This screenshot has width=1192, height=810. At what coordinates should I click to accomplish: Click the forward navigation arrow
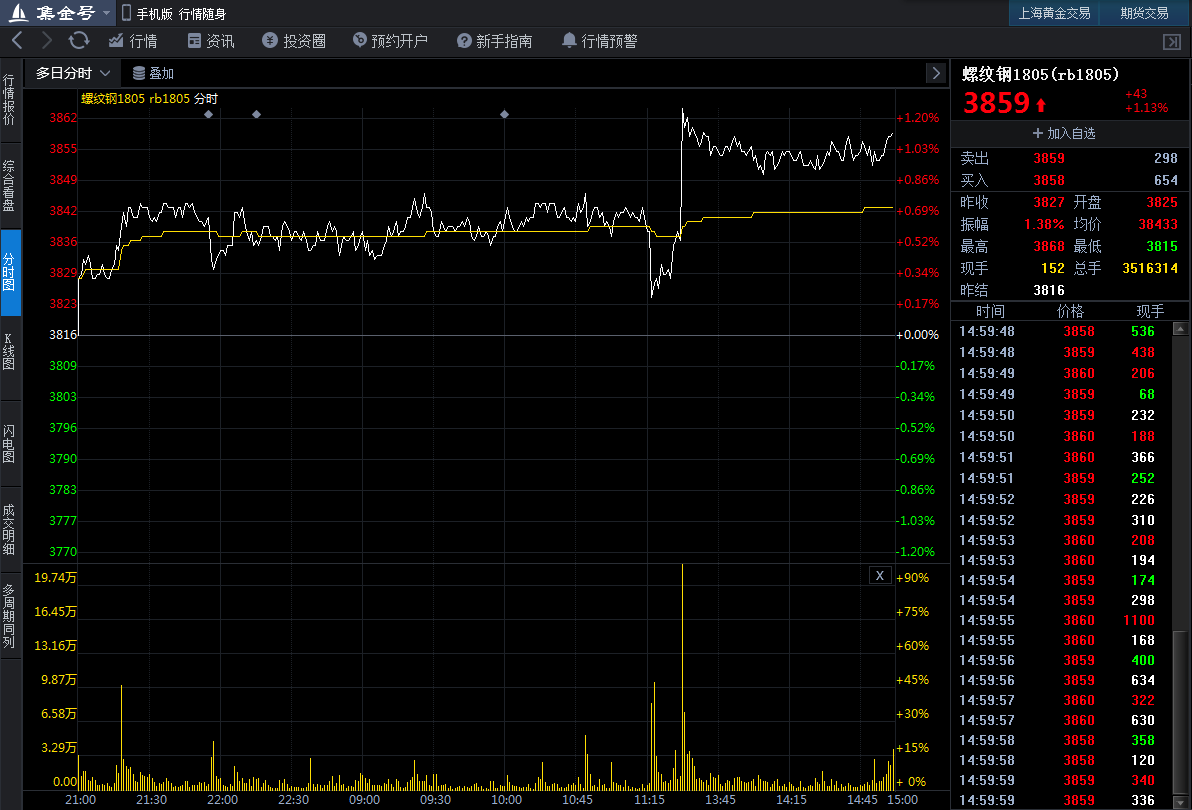point(47,41)
